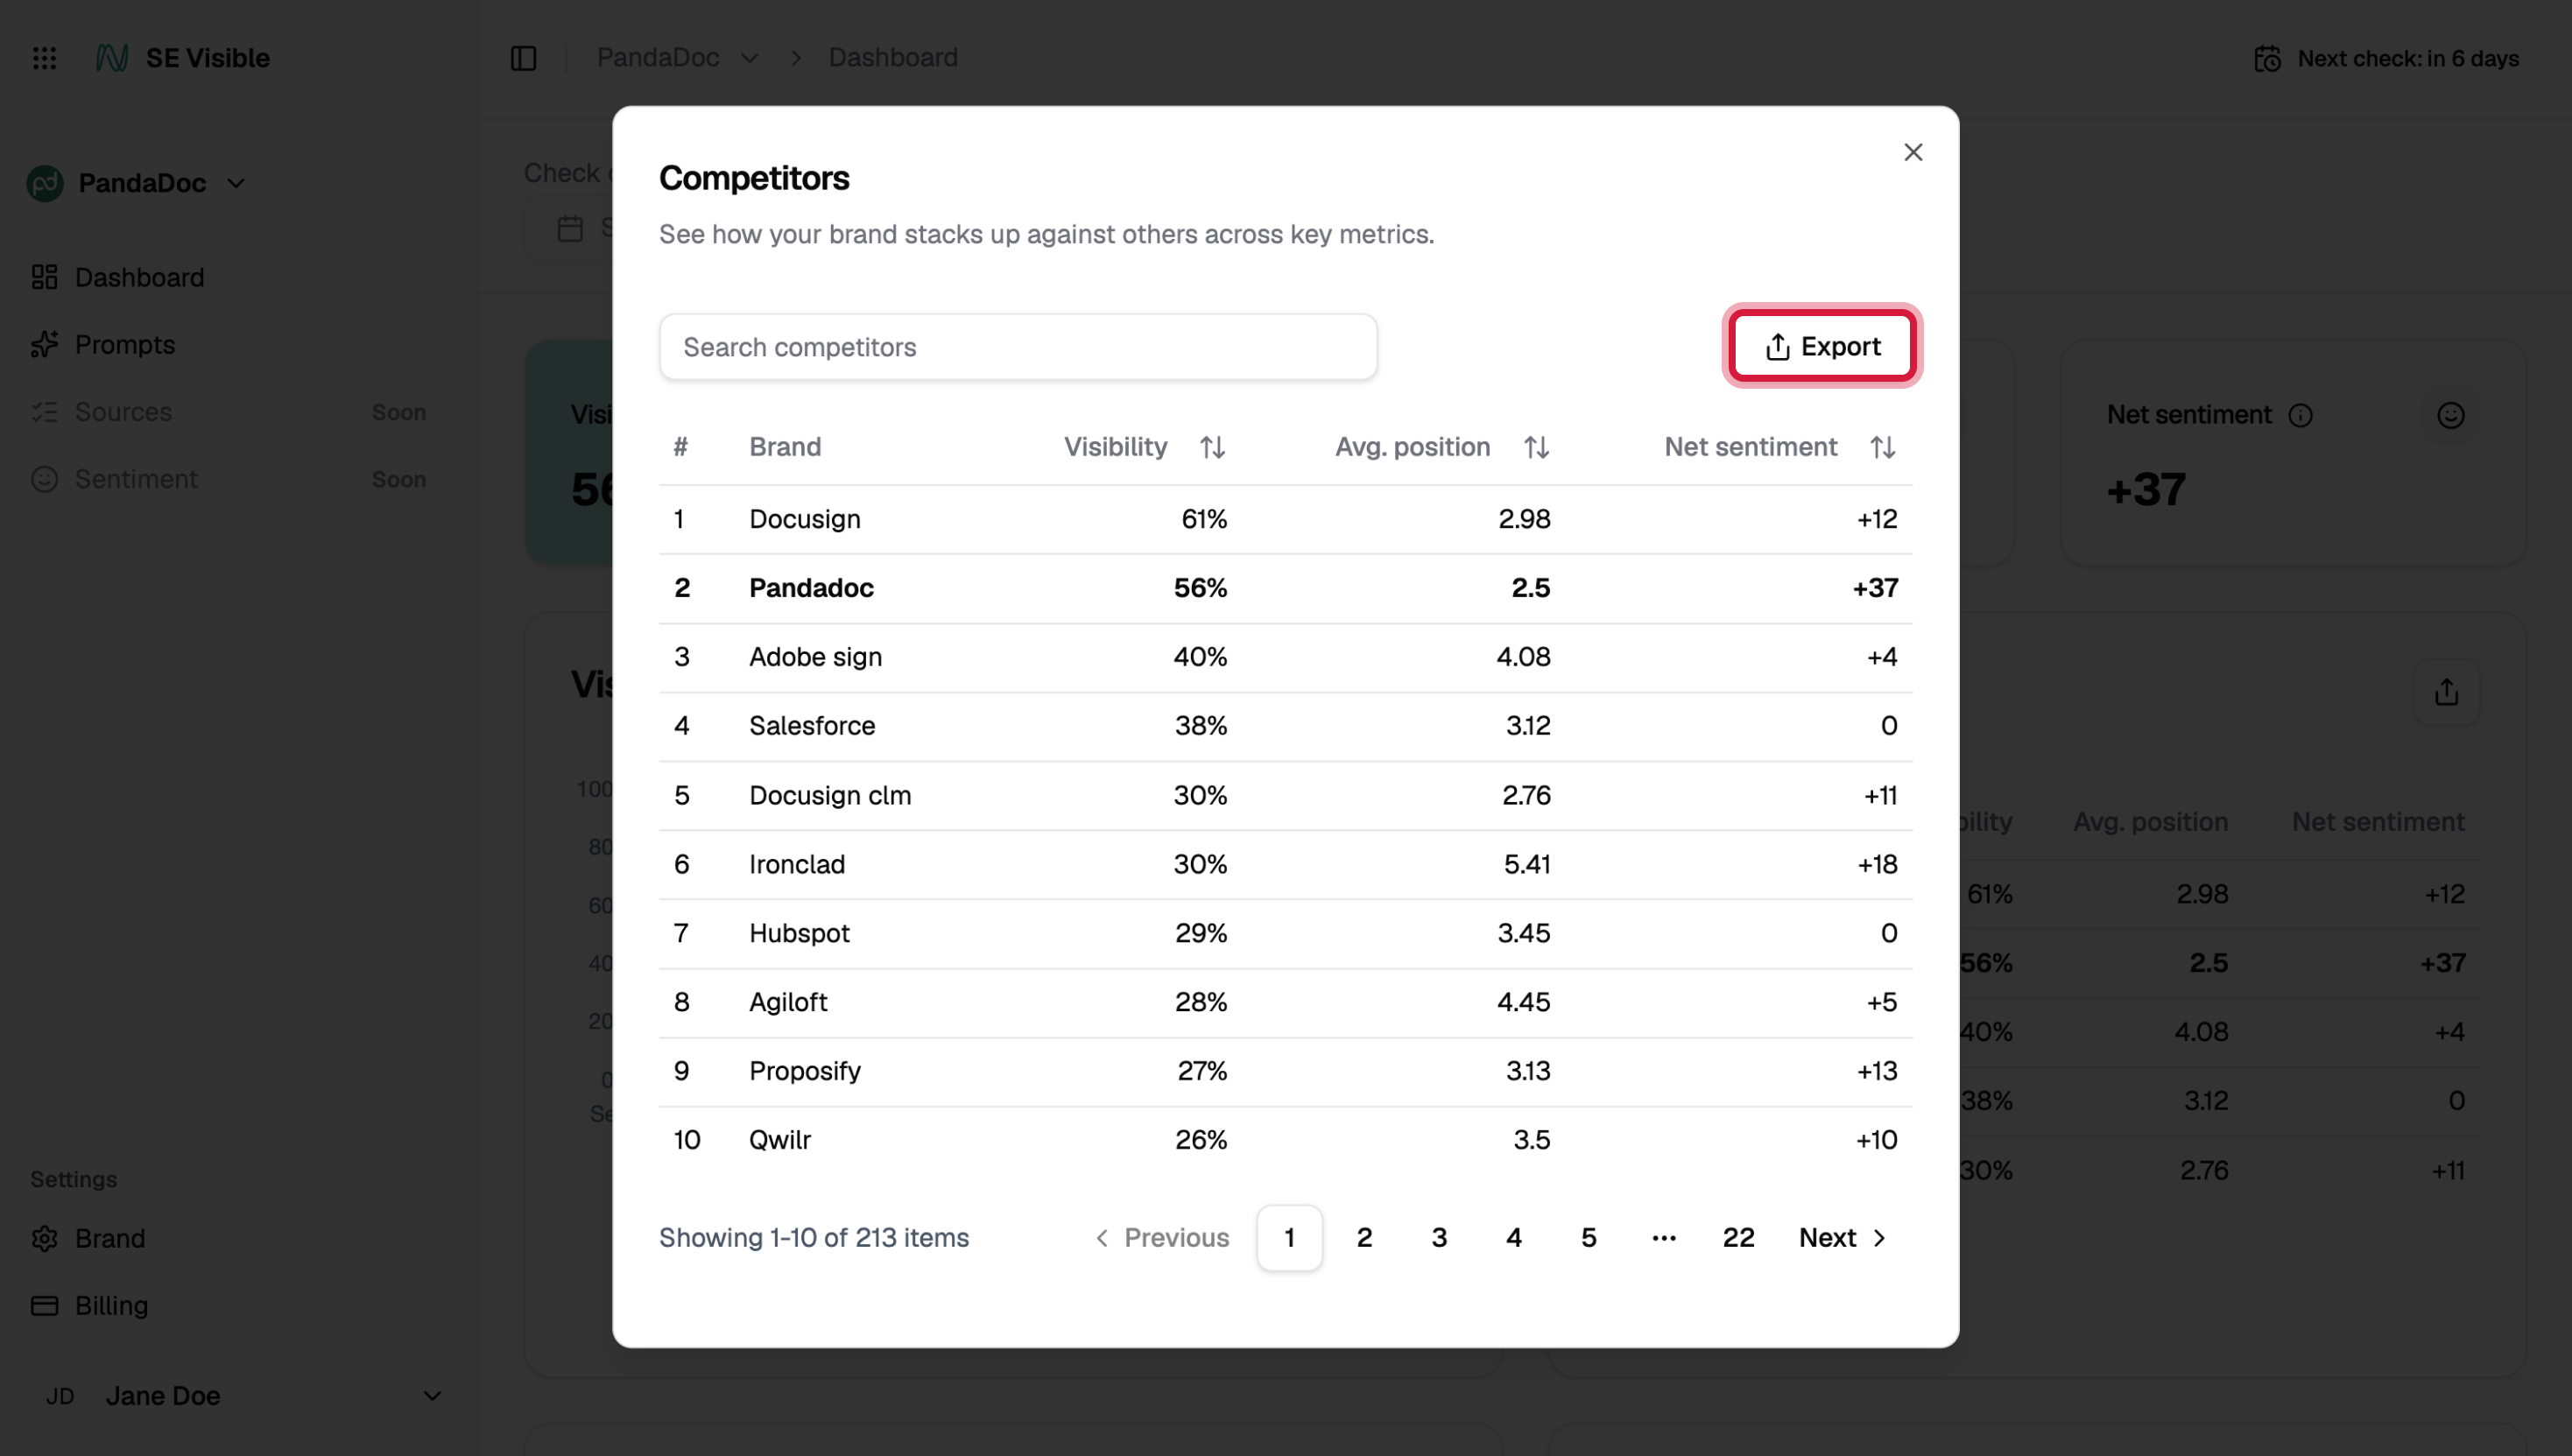Jump to page 22 of competitors
Screen dimensions: 2572x1456
pos(1738,1238)
